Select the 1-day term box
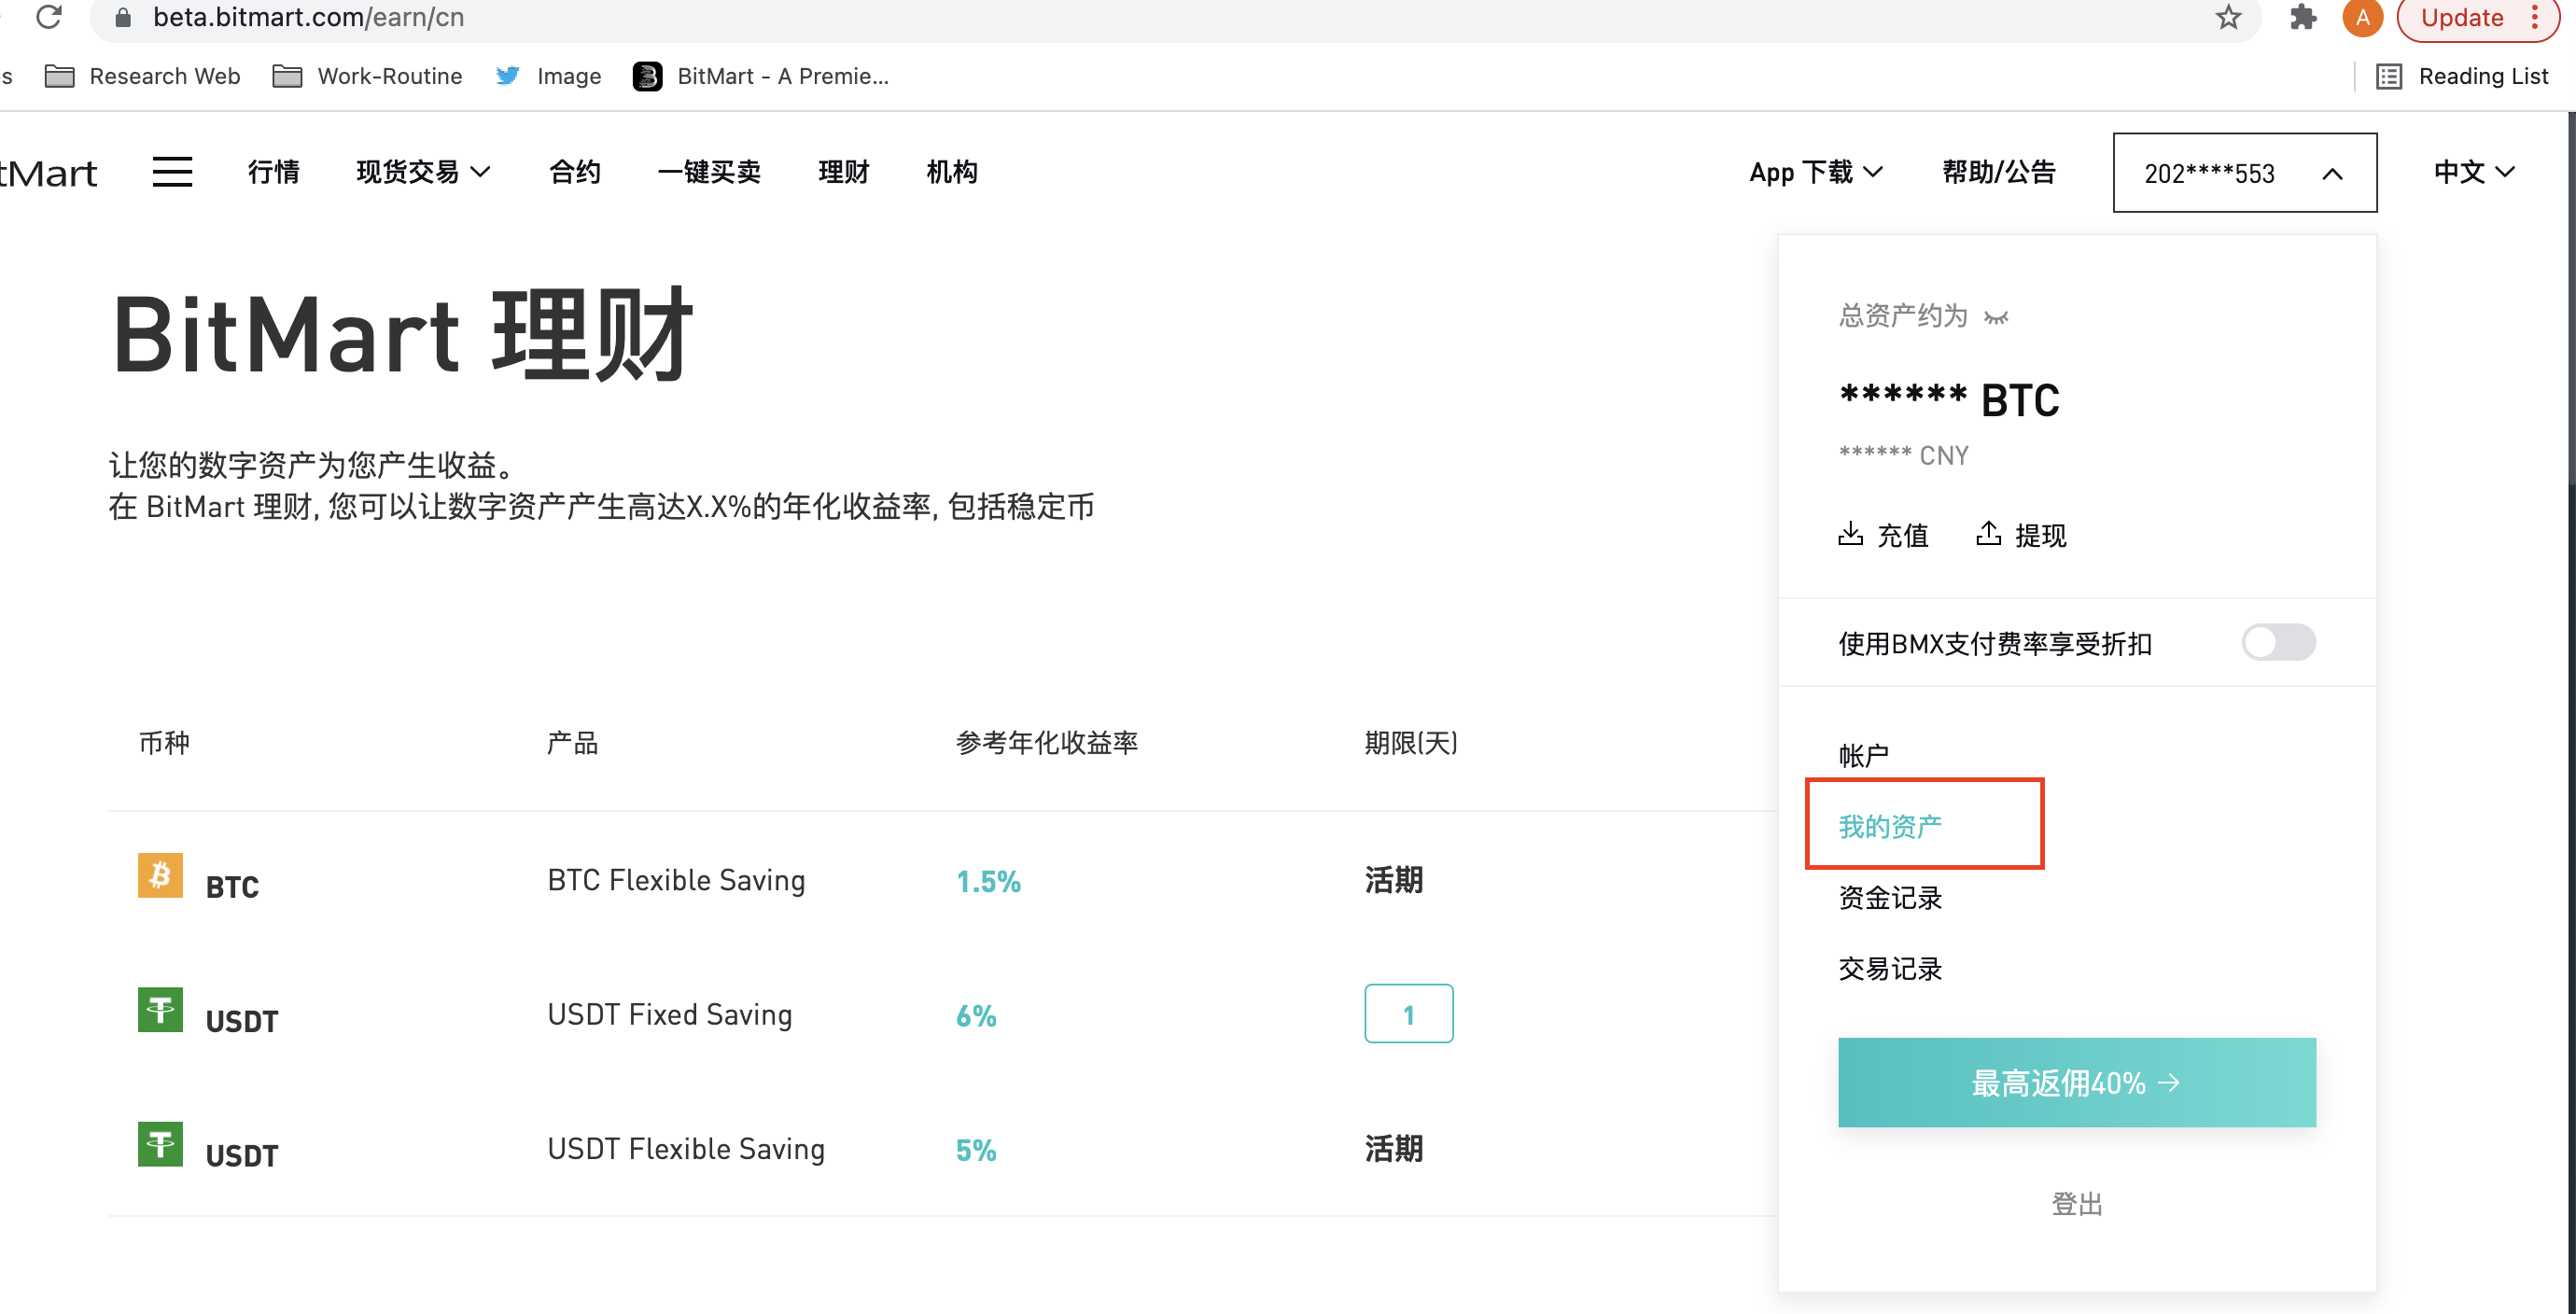 (x=1408, y=1013)
